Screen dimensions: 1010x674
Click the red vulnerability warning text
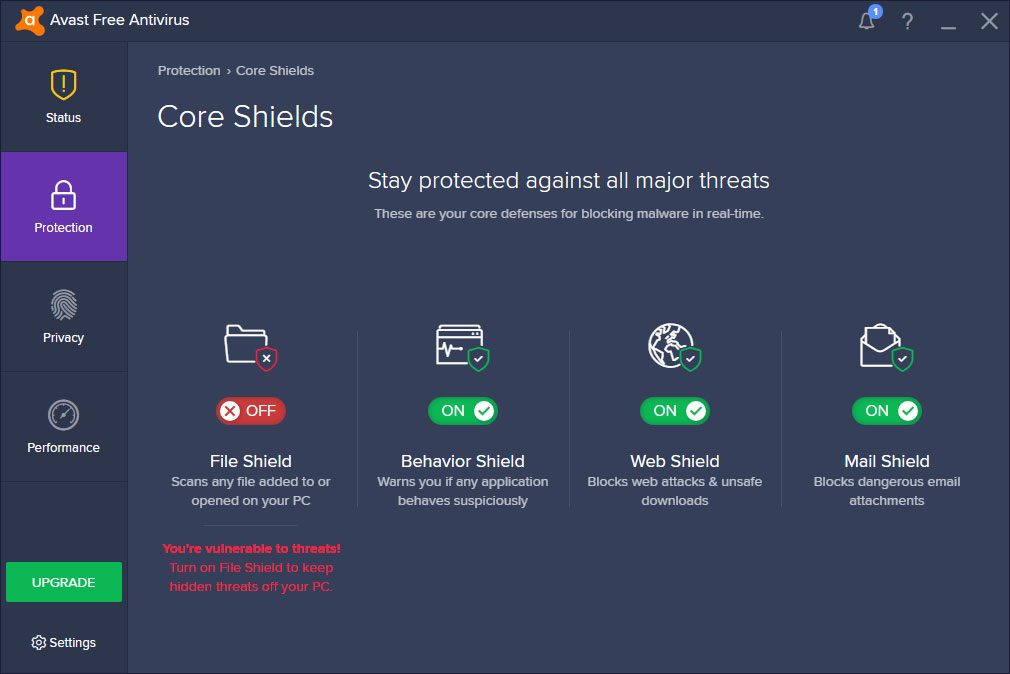tap(250, 570)
